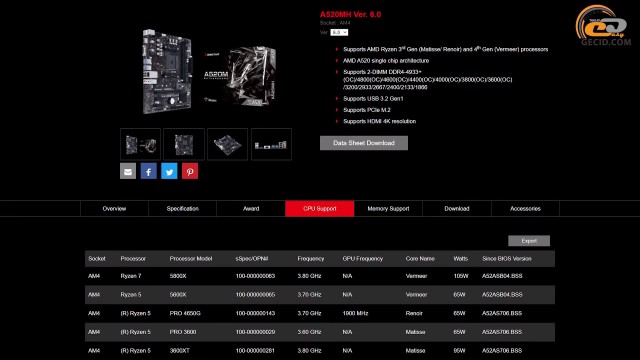The width and height of the screenshot is (640, 360).
Task: Click the Supports HDMI 4K resolution line
Action: point(380,121)
